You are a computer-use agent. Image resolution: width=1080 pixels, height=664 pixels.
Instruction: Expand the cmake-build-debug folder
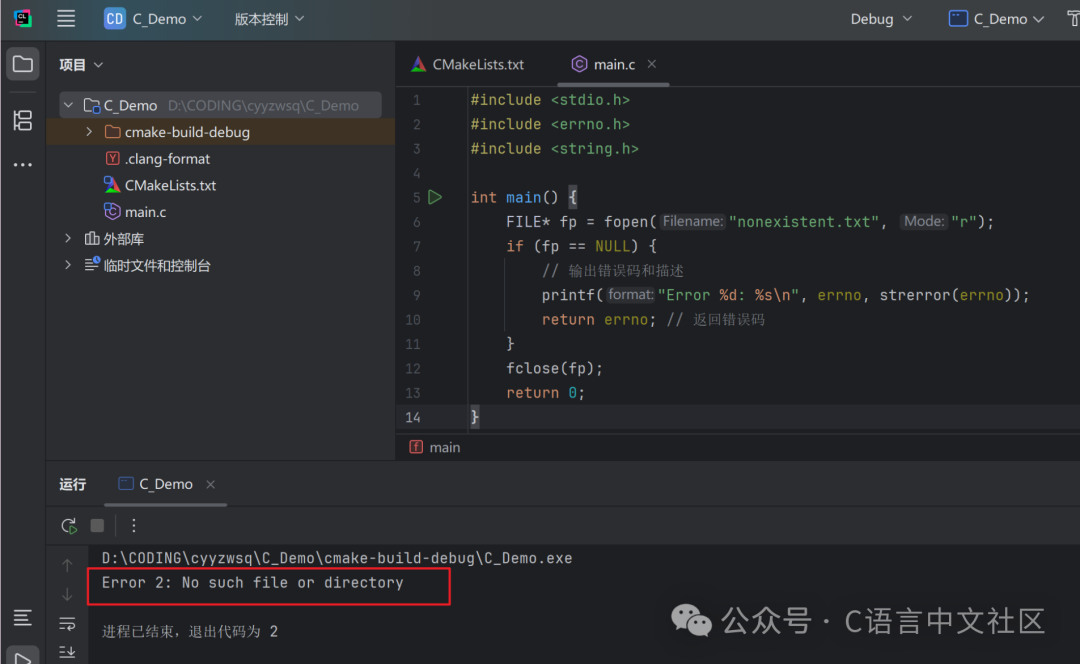(90, 132)
